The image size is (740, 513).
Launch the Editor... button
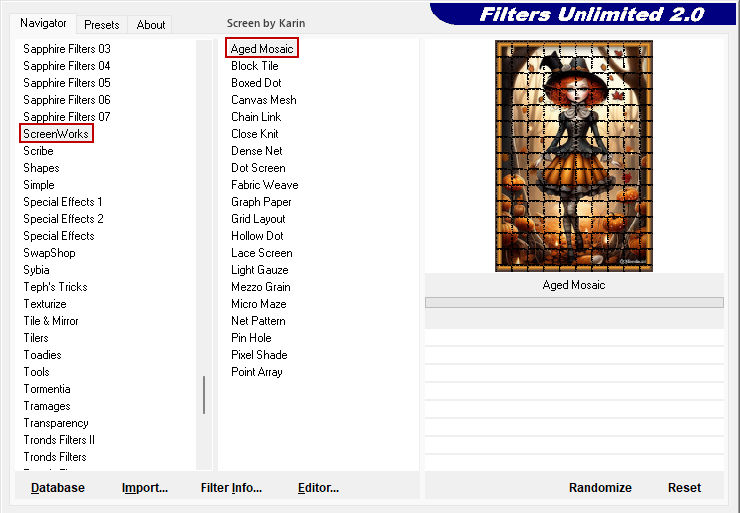pyautogui.click(x=318, y=488)
